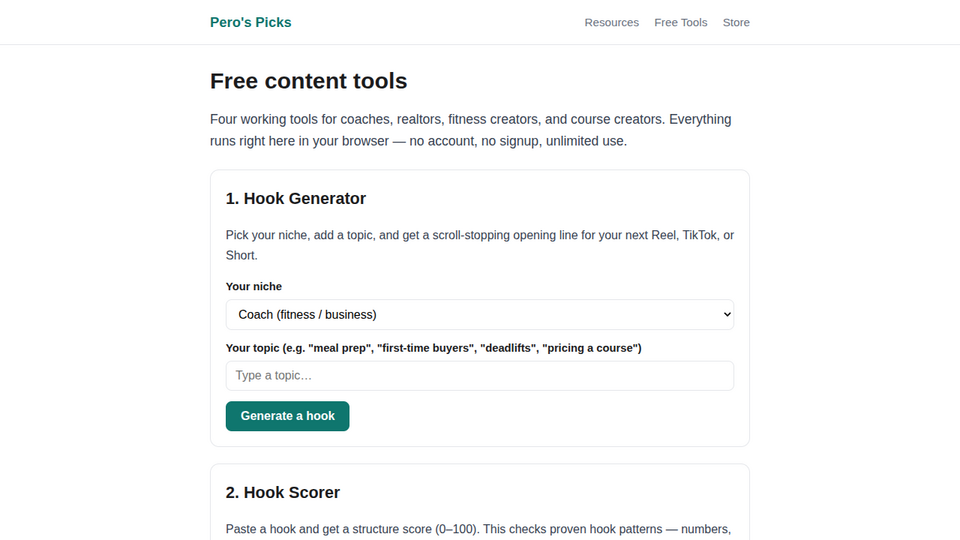Click the 1. Hook Generator heading
This screenshot has height=540, width=960.
coord(296,198)
